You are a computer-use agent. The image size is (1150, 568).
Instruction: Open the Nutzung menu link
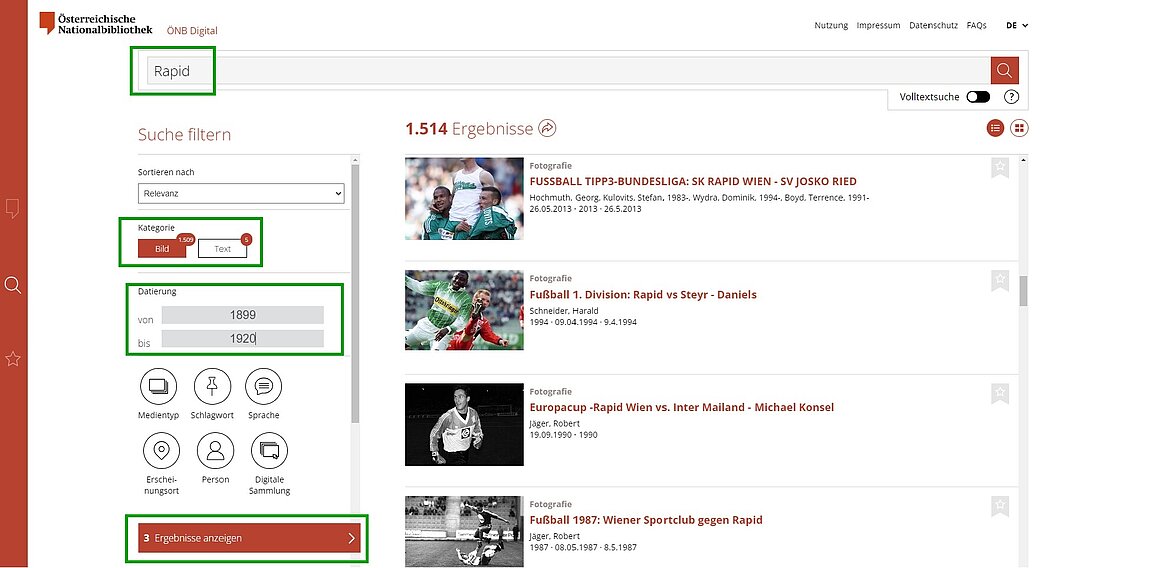click(831, 25)
